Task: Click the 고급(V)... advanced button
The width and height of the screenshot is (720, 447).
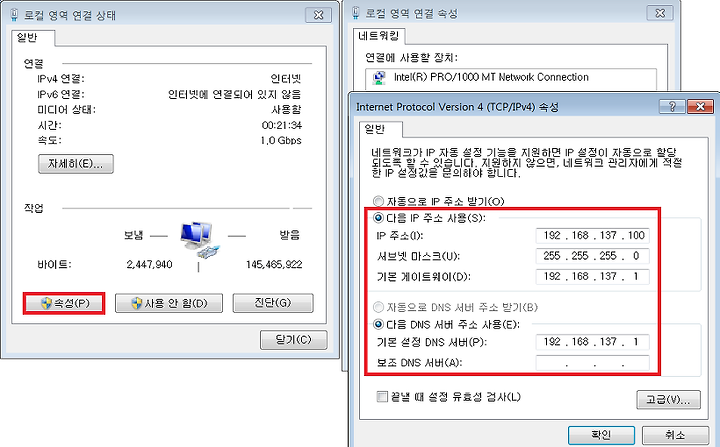Action: 668,400
